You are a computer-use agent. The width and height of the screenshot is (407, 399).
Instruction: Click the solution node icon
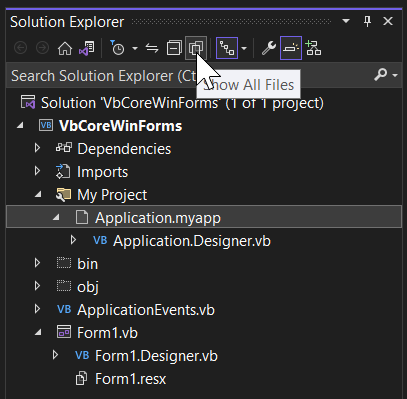click(x=28, y=102)
